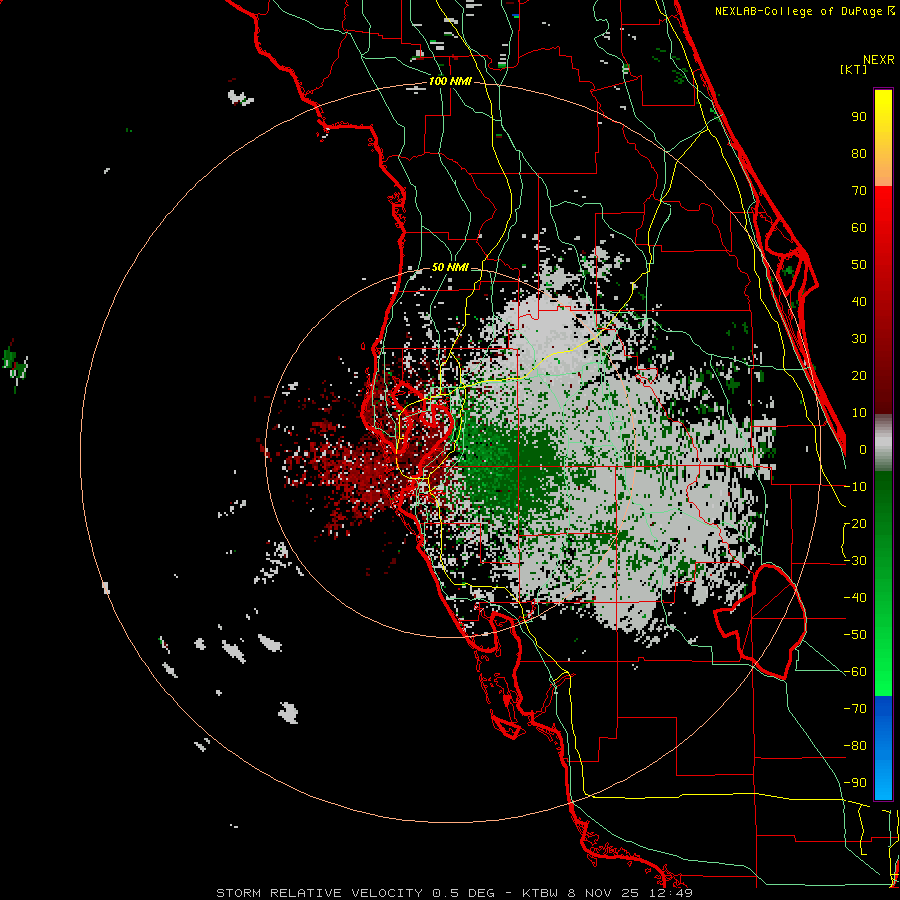Image resolution: width=900 pixels, height=900 pixels.
Task: Click the 50 value on the color scale
Action: pos(859,265)
